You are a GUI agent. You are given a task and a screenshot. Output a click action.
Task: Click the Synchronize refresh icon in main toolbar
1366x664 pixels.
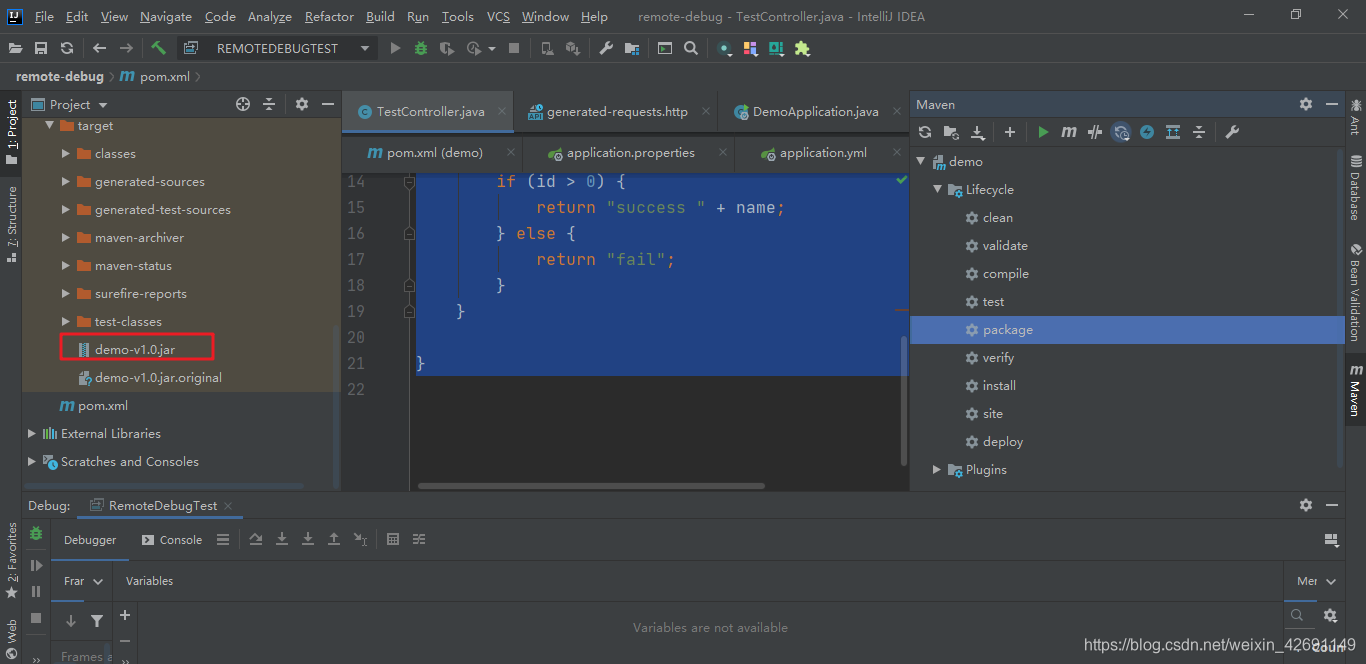pyautogui.click(x=67, y=48)
